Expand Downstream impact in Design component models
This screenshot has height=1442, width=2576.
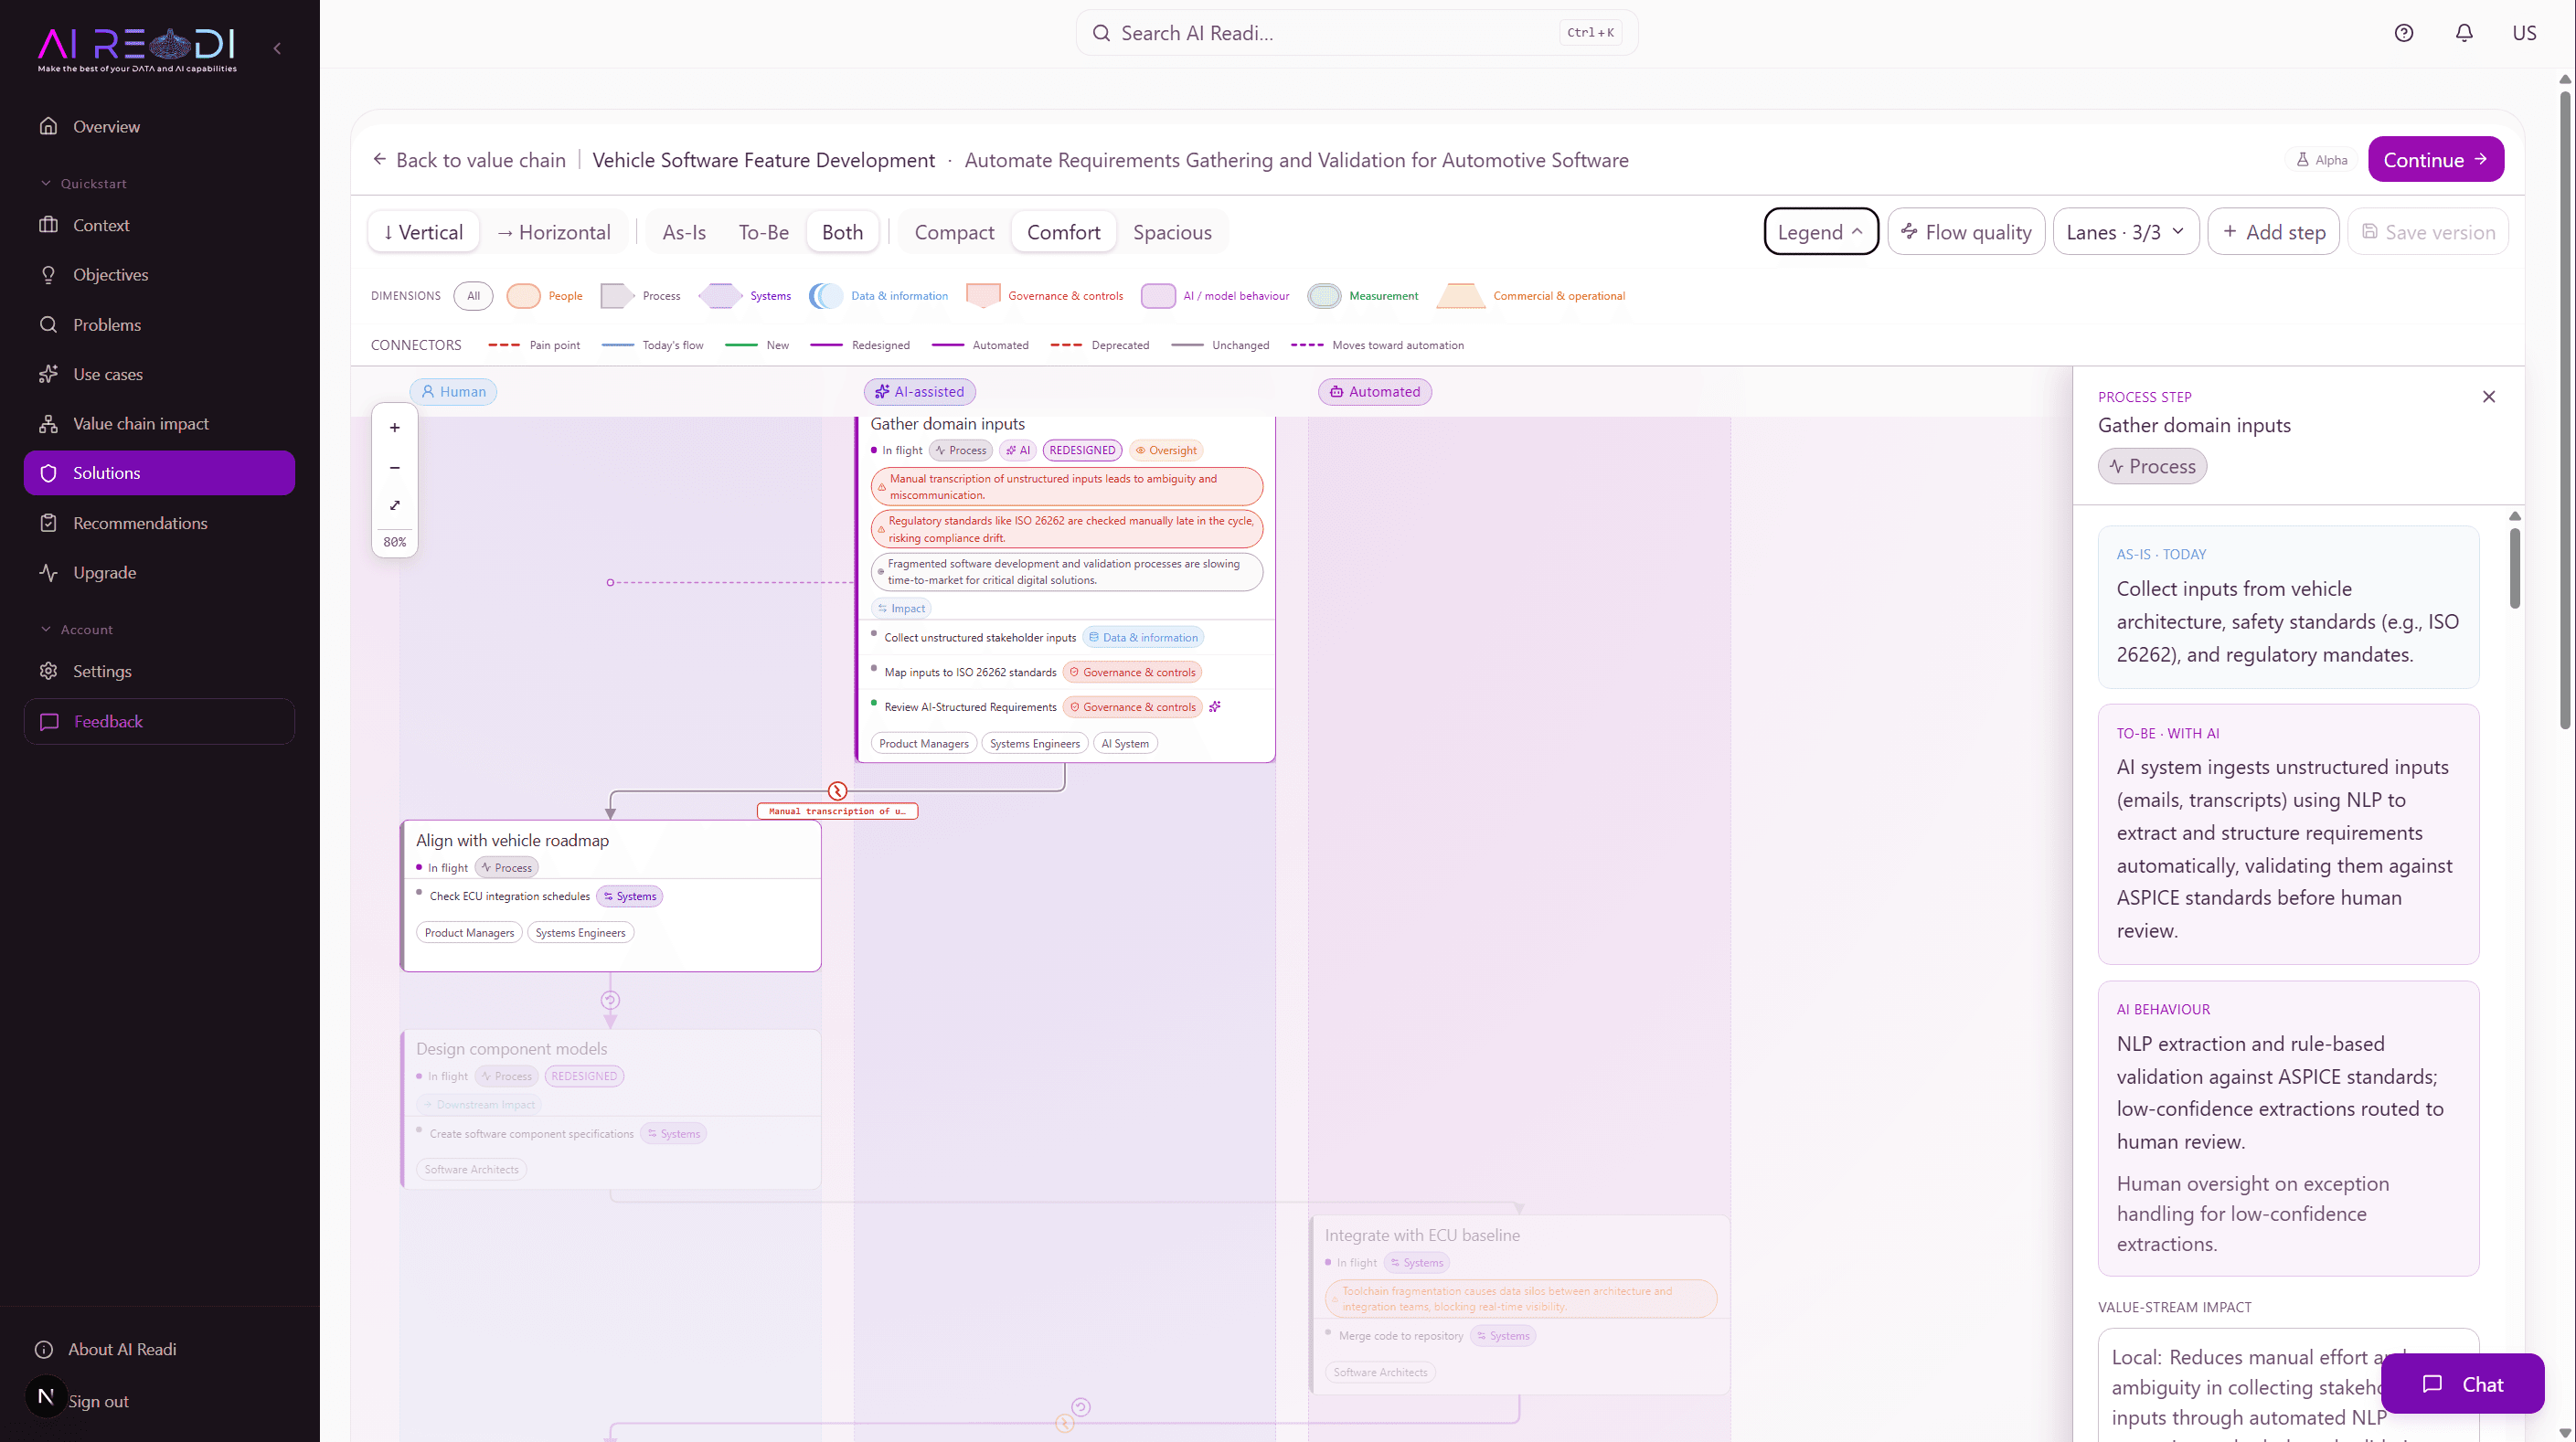point(478,1104)
